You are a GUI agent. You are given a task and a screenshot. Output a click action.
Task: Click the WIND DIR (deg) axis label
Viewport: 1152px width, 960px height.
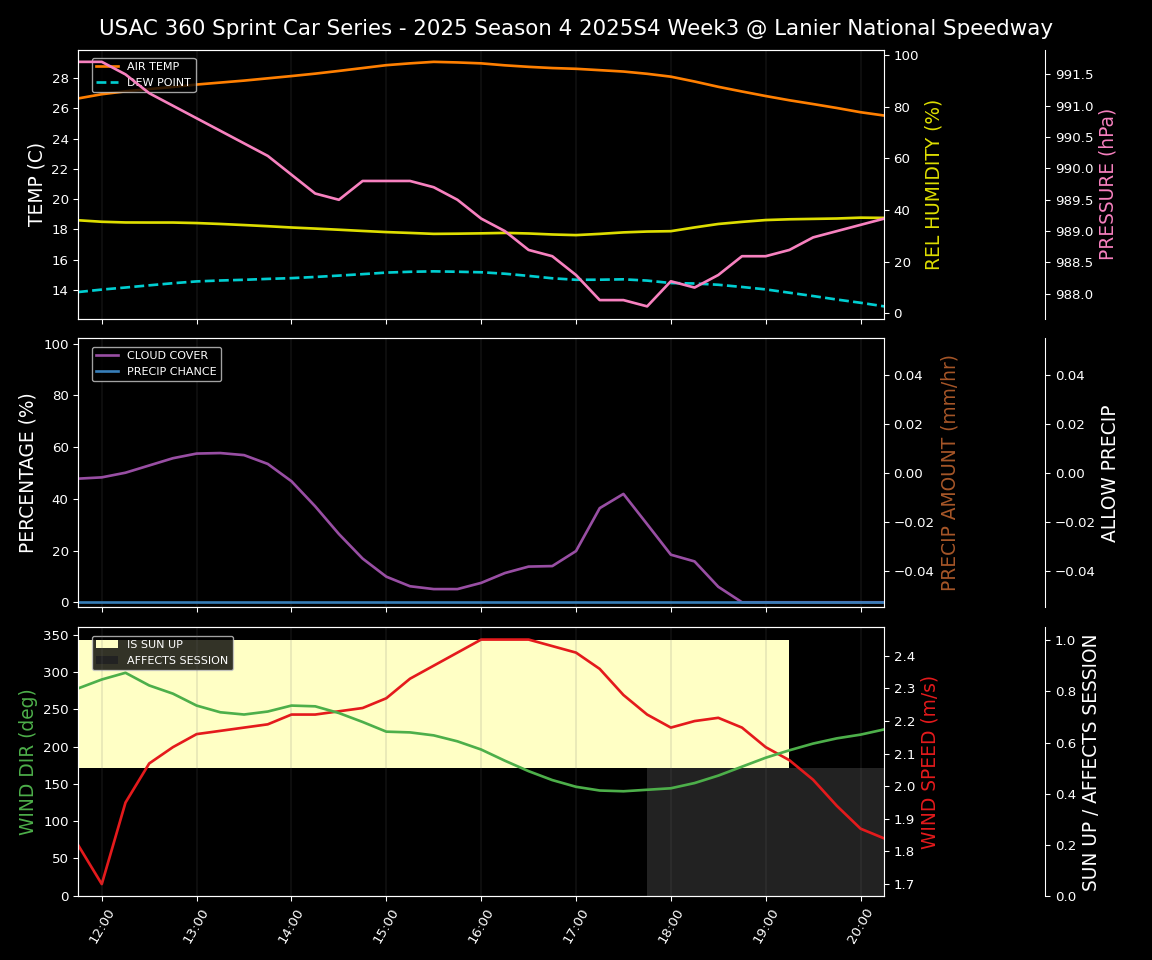[x=28, y=761]
